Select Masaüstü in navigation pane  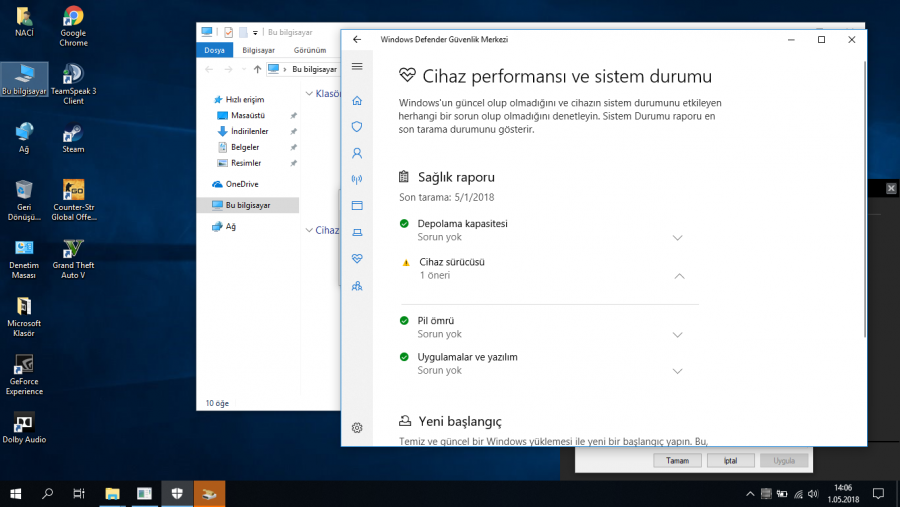point(248,115)
